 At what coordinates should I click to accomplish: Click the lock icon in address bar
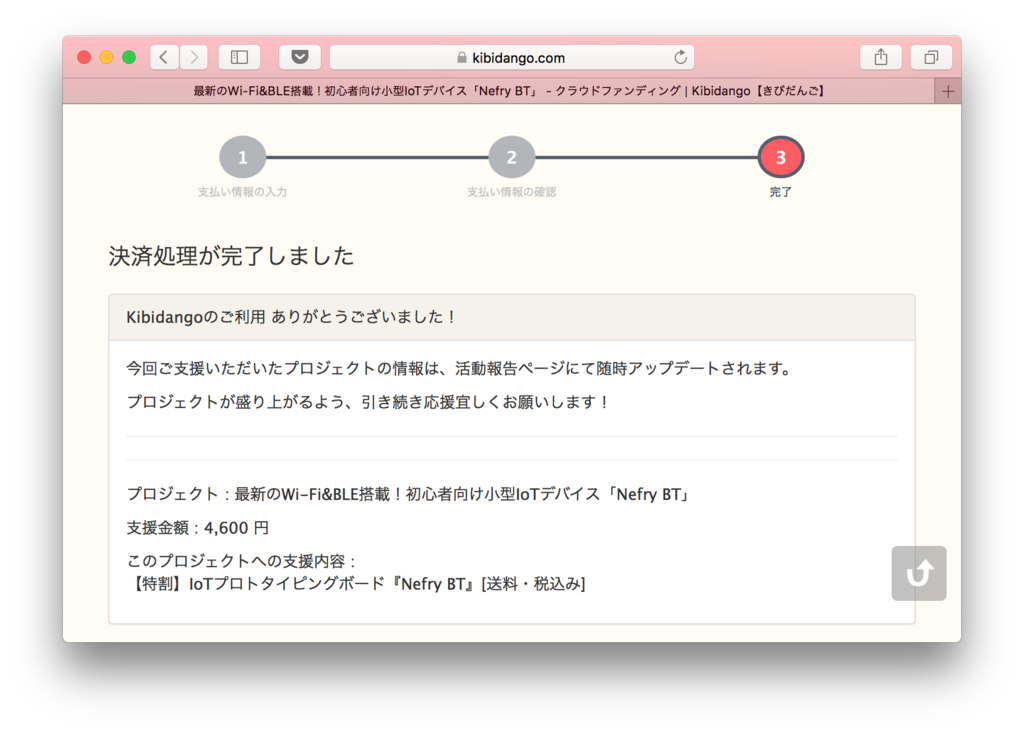[462, 58]
